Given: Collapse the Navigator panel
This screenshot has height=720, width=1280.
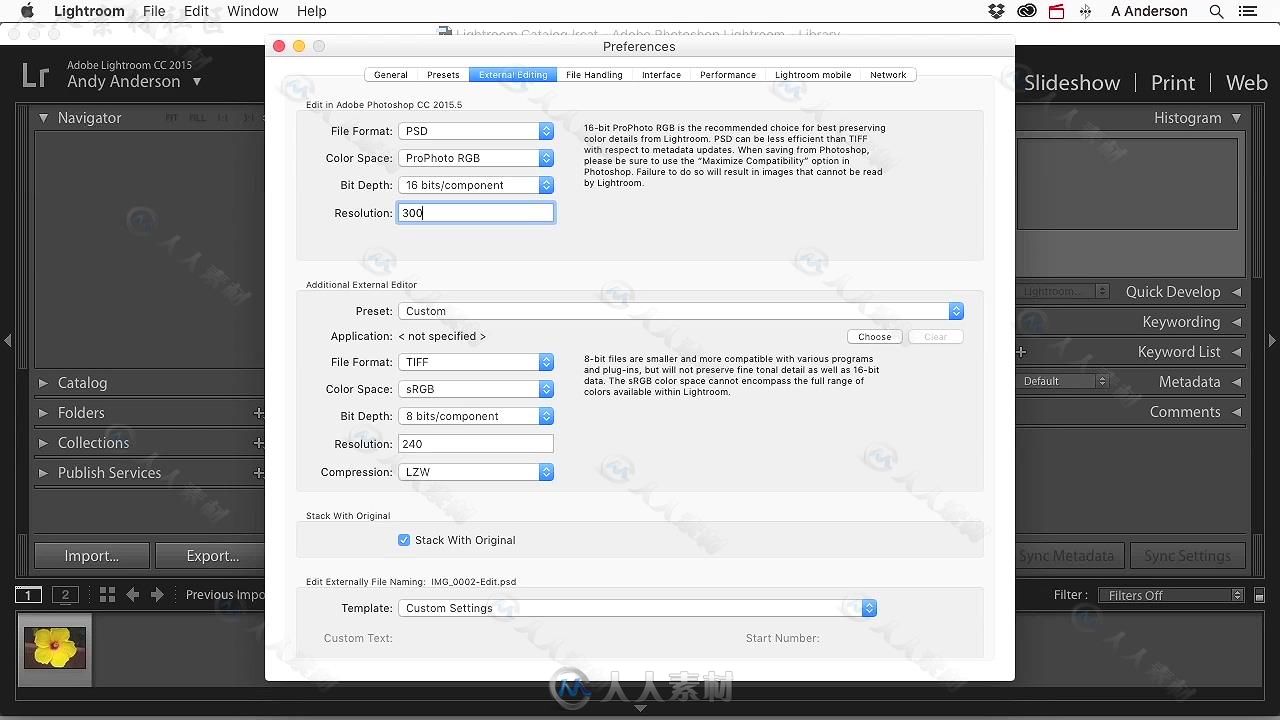Looking at the screenshot, I should pos(43,118).
